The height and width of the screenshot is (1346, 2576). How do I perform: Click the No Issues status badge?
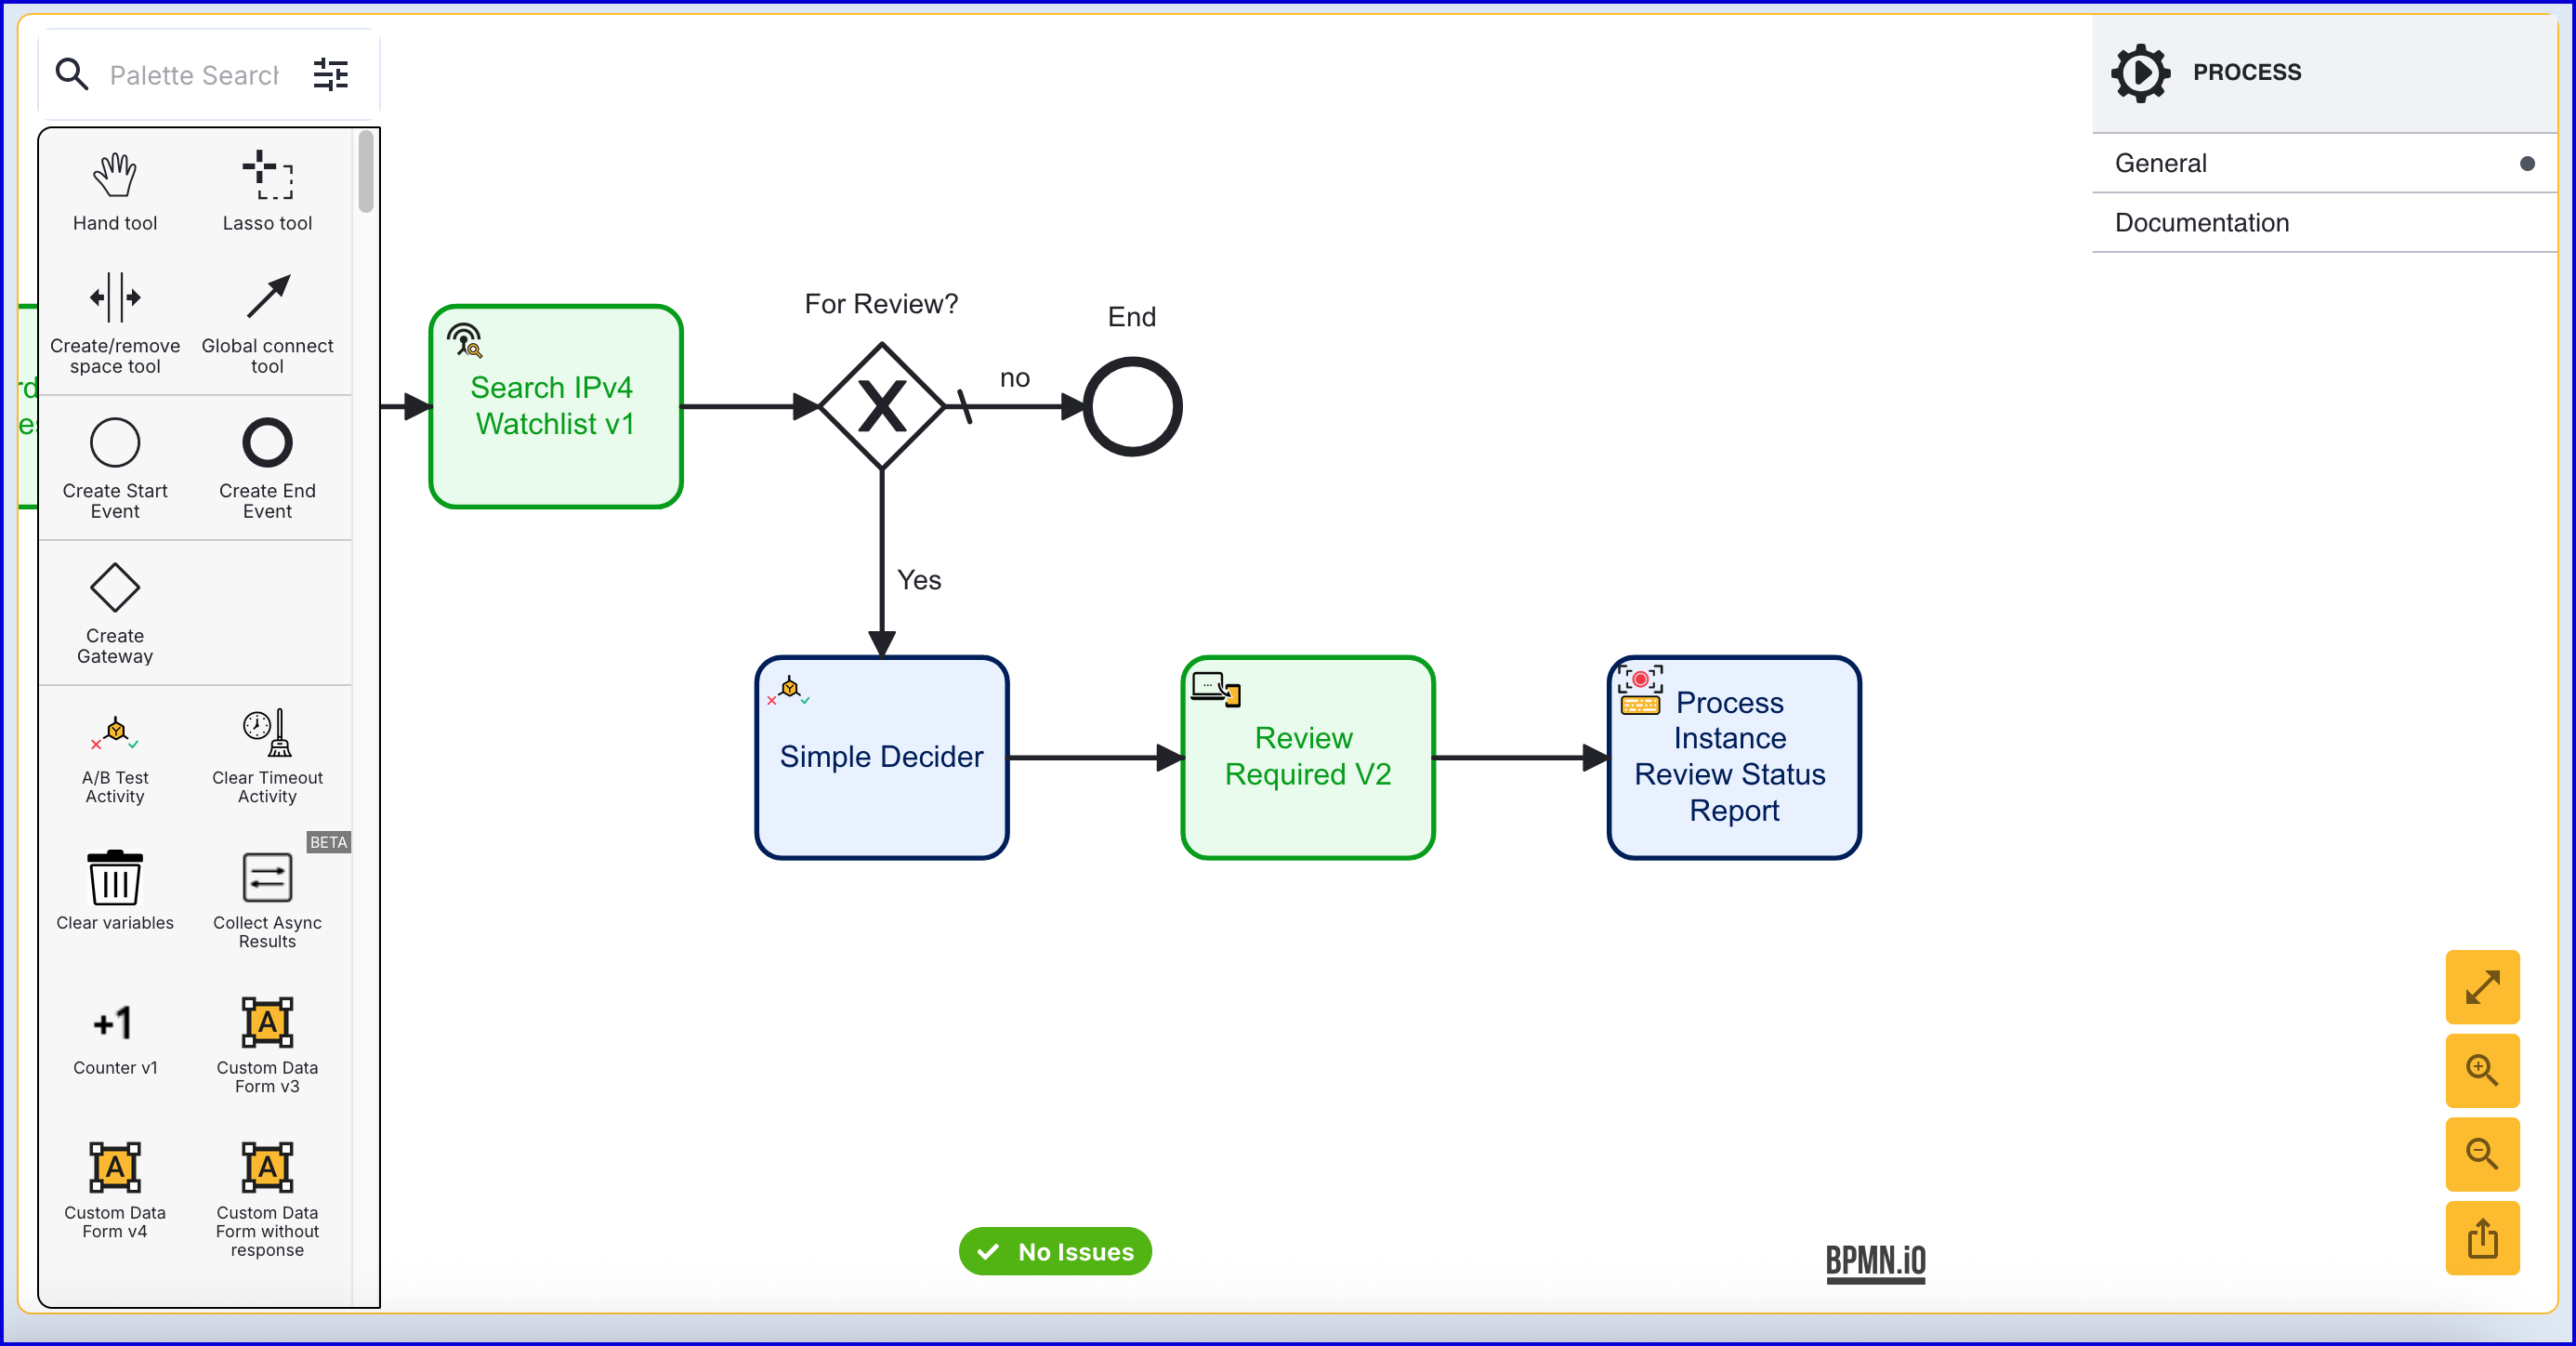click(x=1054, y=1251)
